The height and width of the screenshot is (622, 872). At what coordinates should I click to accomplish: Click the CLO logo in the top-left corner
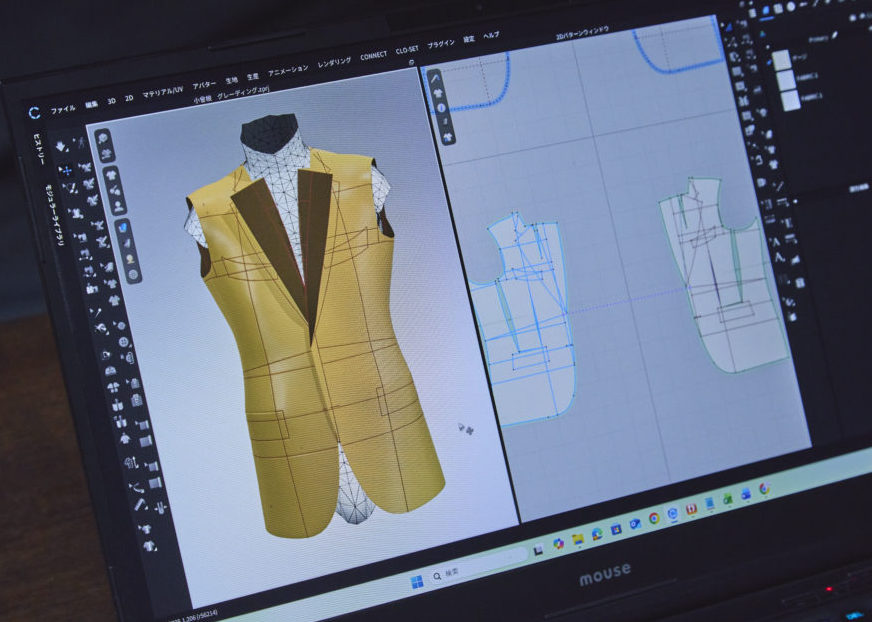(34, 113)
